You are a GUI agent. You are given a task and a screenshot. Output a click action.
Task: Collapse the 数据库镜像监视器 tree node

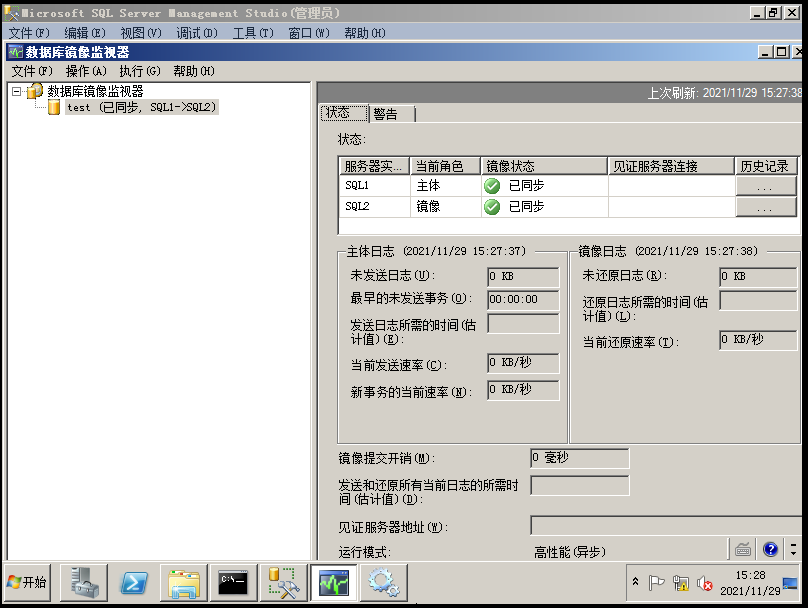16,92
